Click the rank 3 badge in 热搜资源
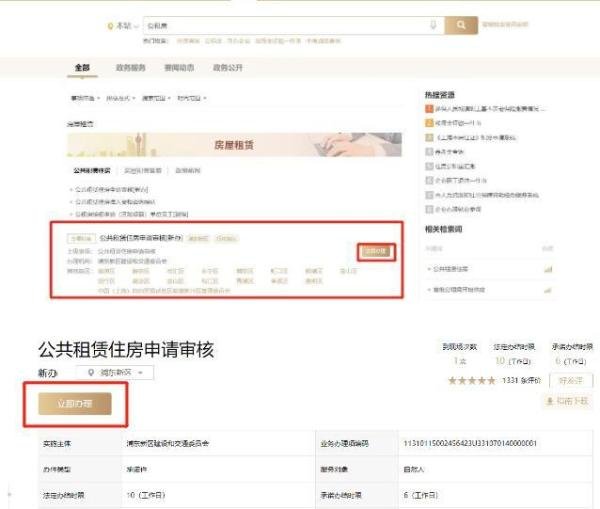The image size is (600, 509). pos(429,137)
